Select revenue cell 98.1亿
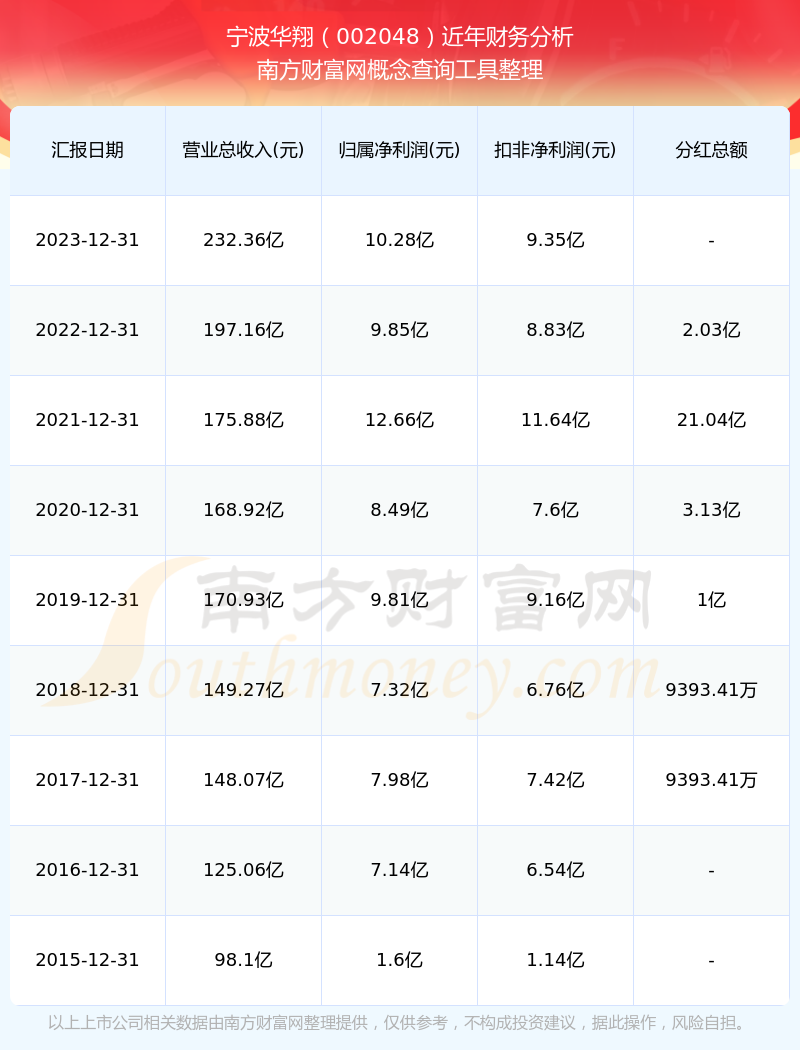The image size is (800, 1050). 244,960
